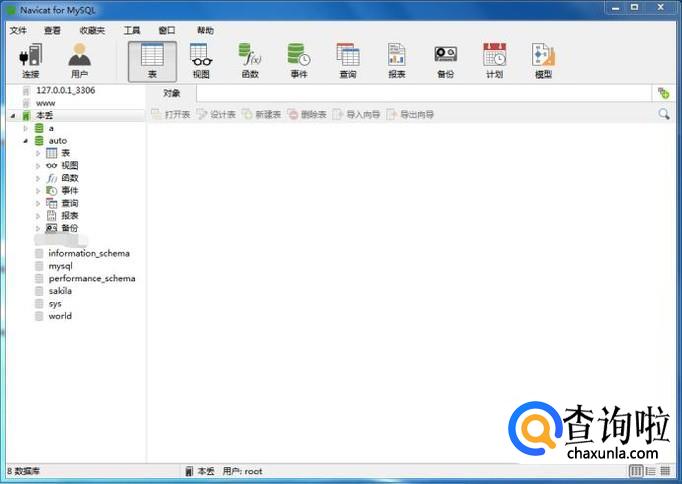Image resolution: width=682 pixels, height=484 pixels.
Task: Select the sys database
Action: pos(55,304)
